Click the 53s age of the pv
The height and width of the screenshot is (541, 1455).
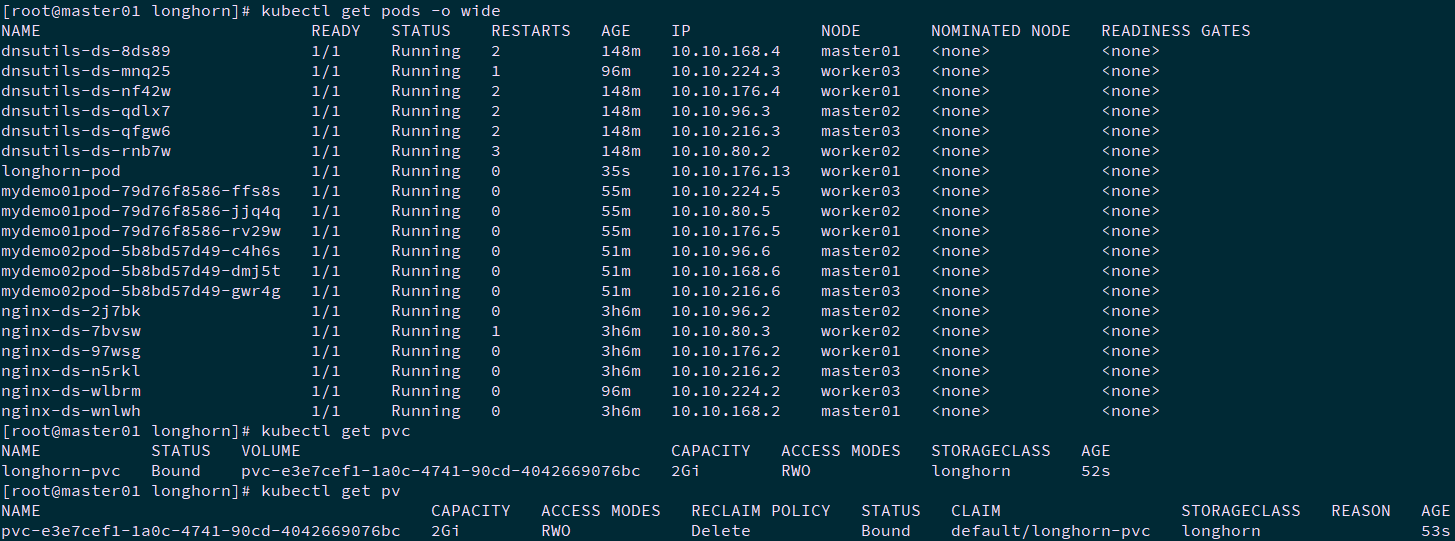(x=1436, y=531)
